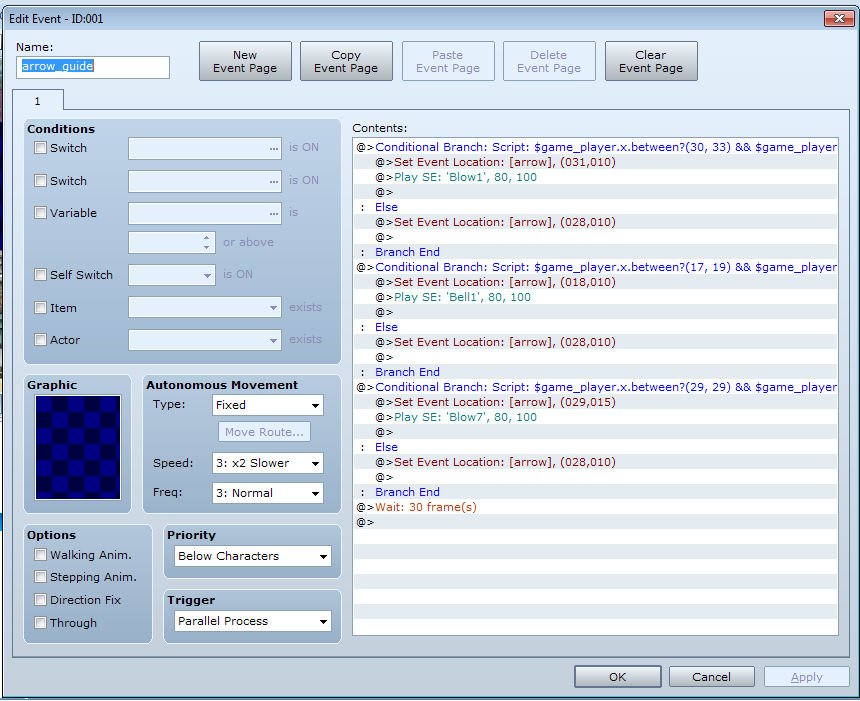Enable the Through option checkbox
Viewport: 860px width, 701px height.
point(41,623)
